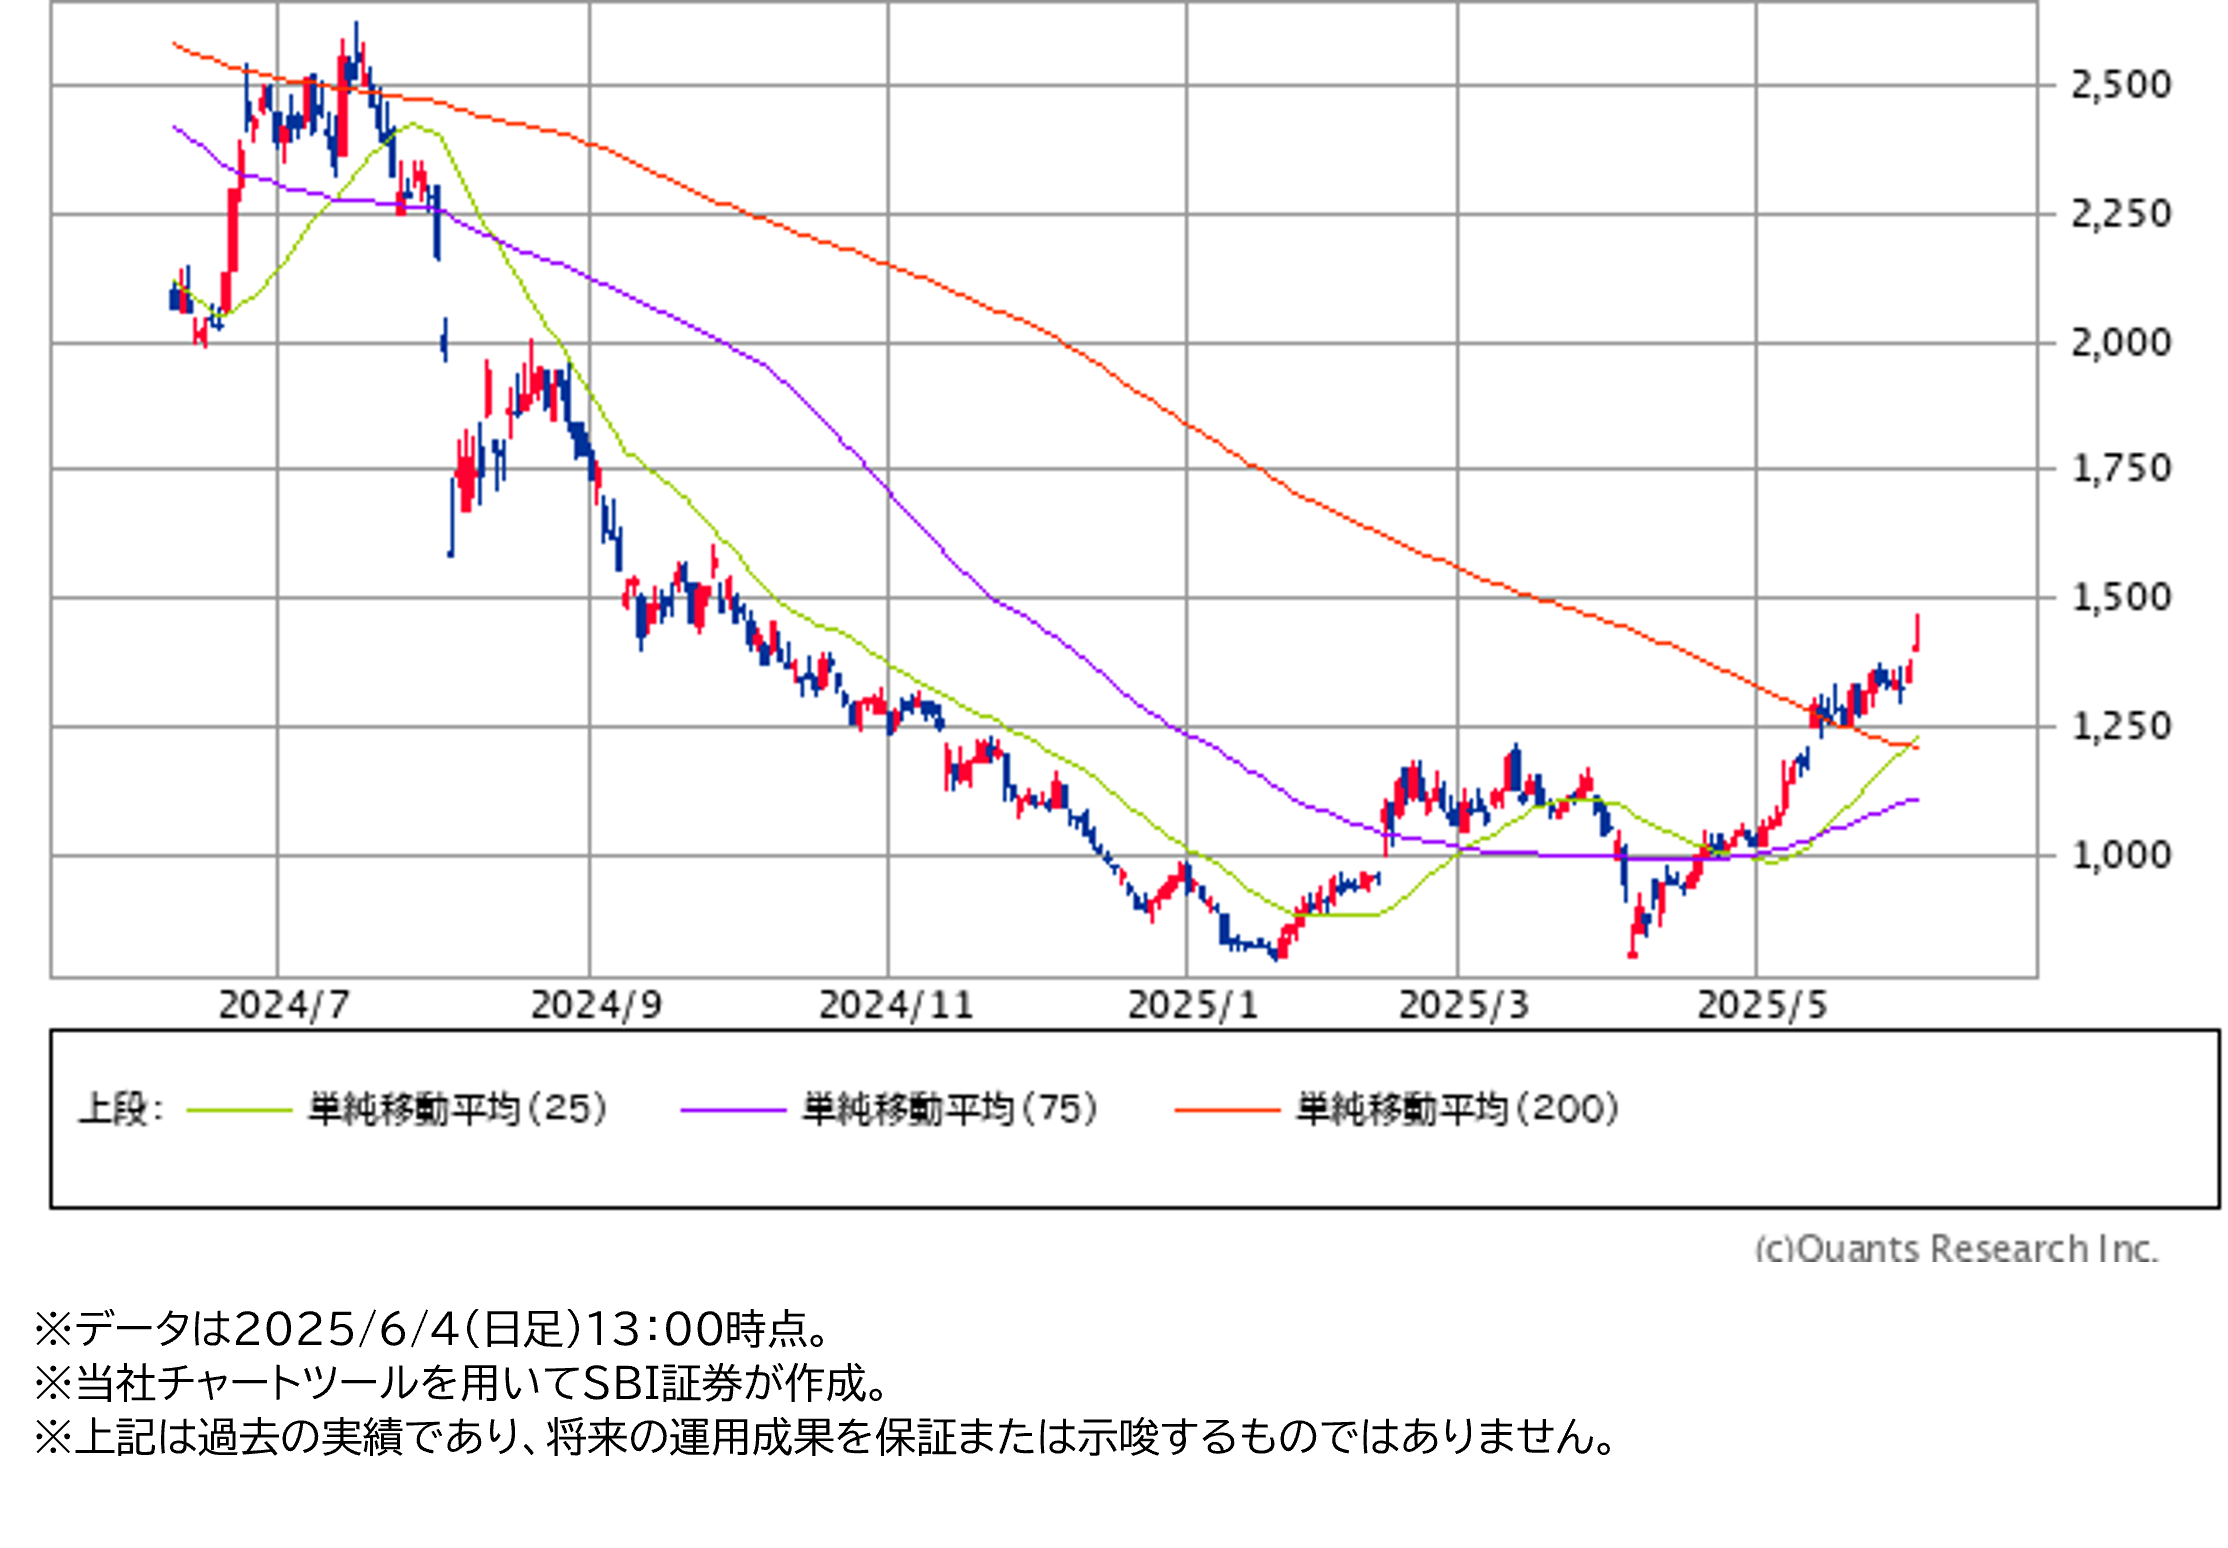
Task: Click the 2024/11 date axis label
Action: click(896, 1005)
